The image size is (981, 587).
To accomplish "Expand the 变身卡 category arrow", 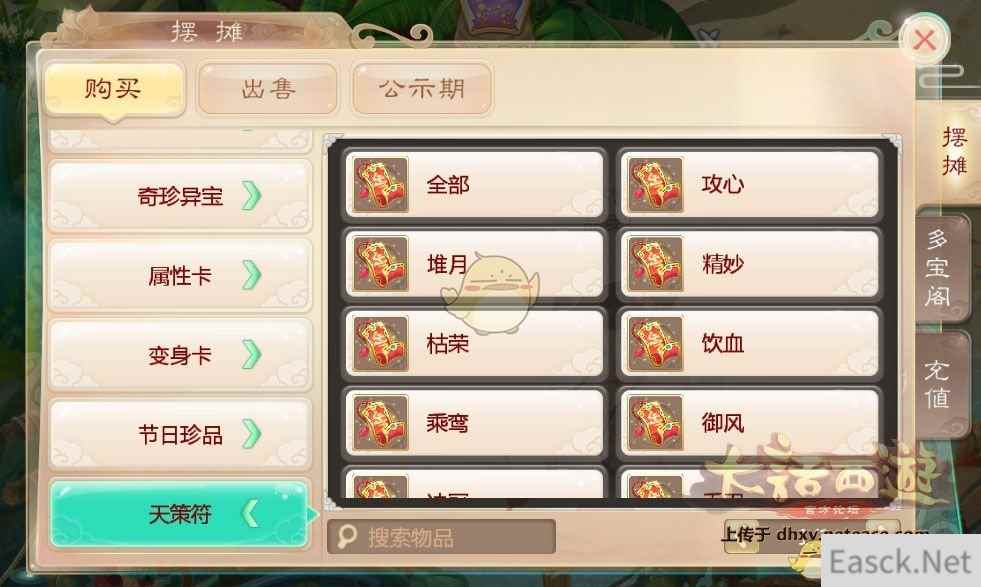I will coord(252,355).
